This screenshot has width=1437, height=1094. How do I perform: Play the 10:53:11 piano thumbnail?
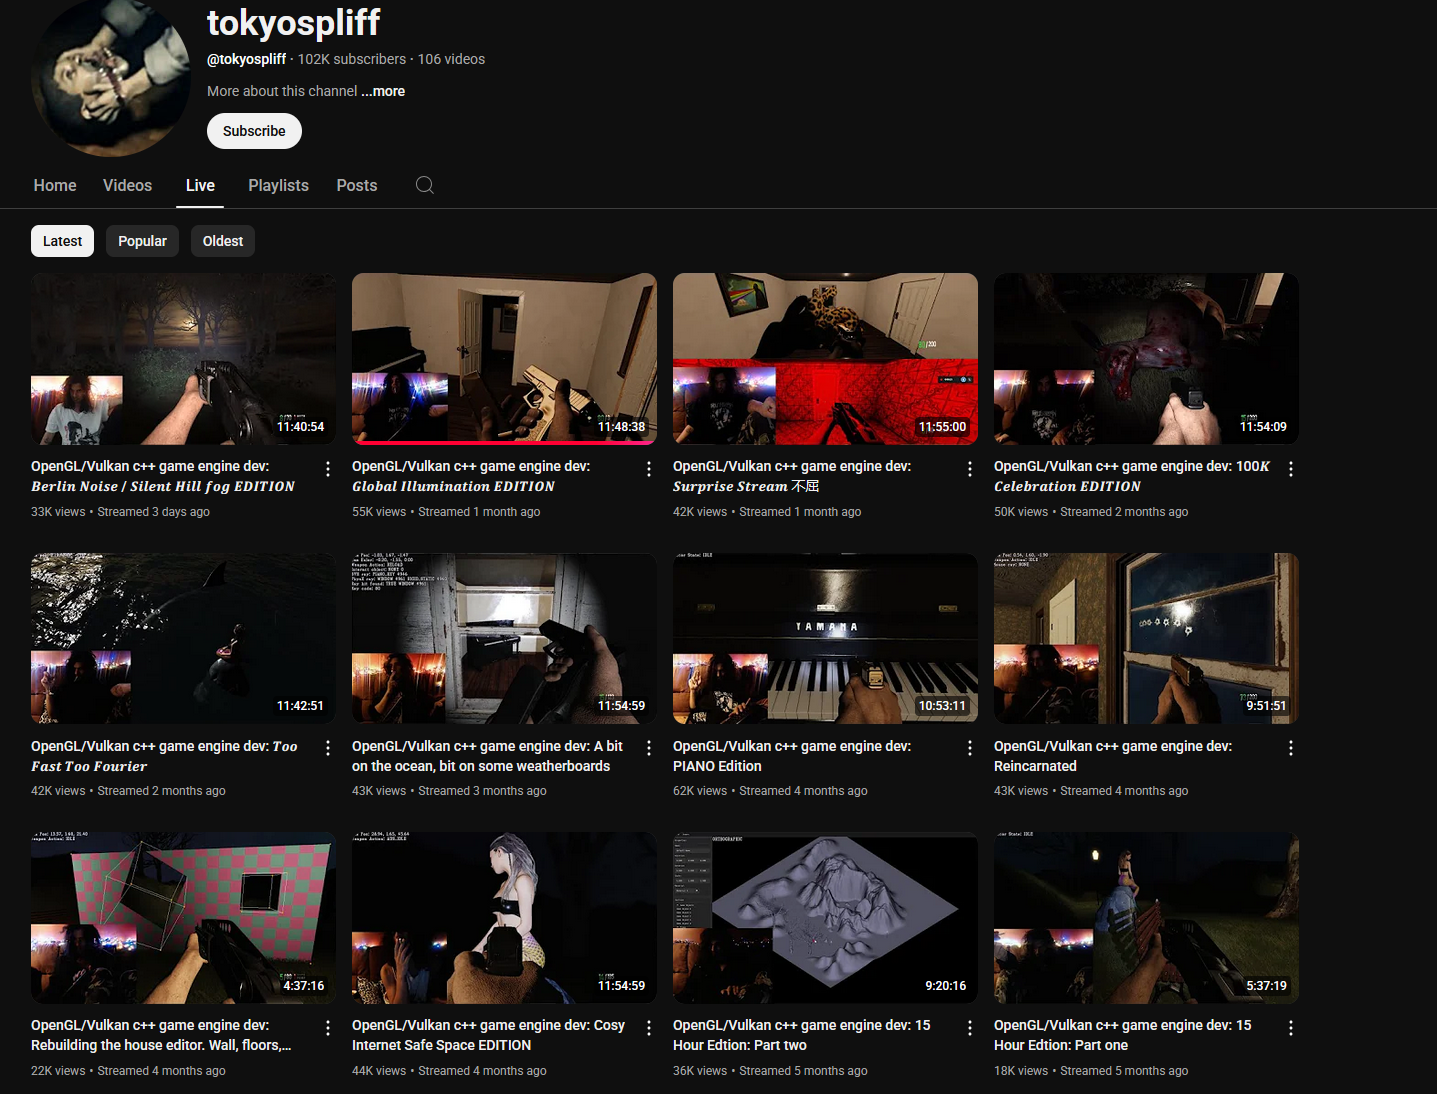click(x=825, y=638)
